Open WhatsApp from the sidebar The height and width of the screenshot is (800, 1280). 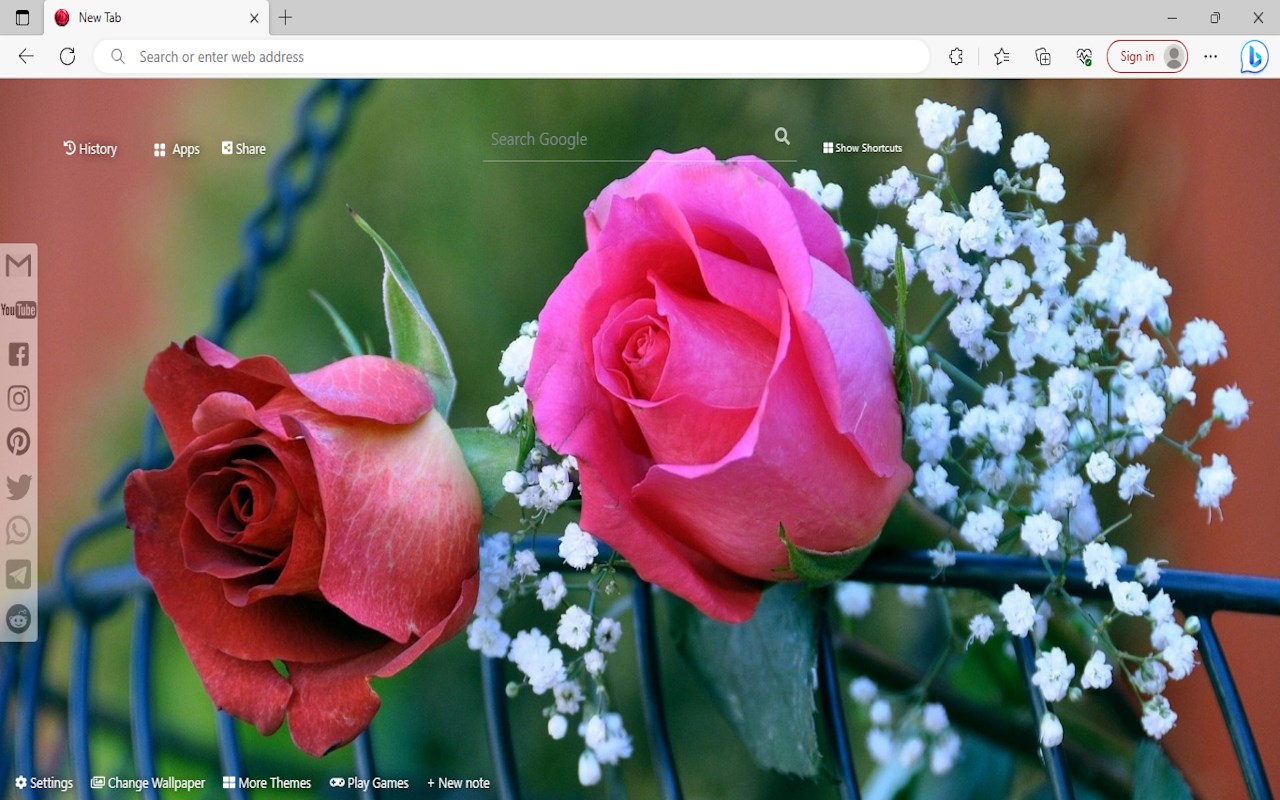[x=18, y=530]
